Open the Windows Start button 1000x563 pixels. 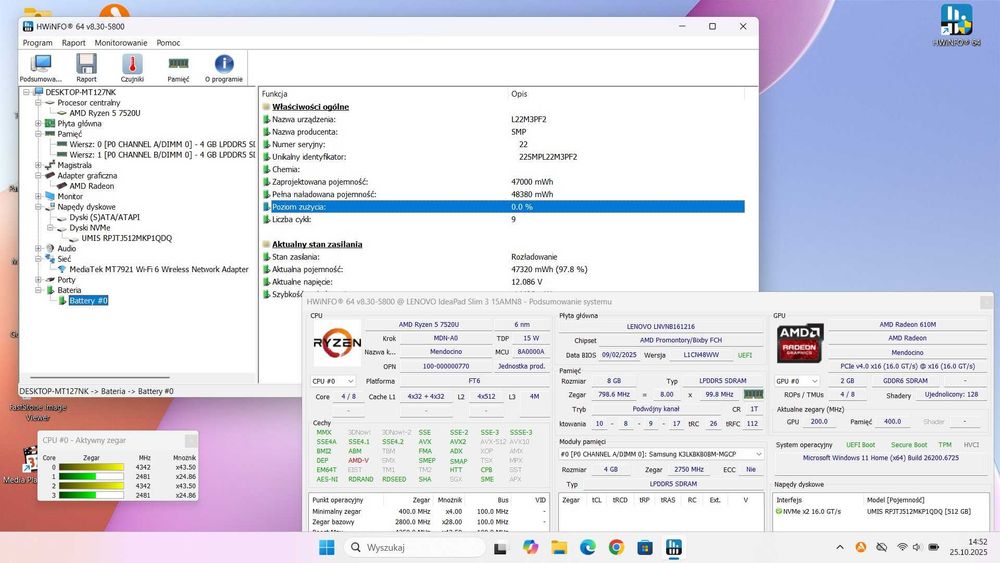click(327, 547)
